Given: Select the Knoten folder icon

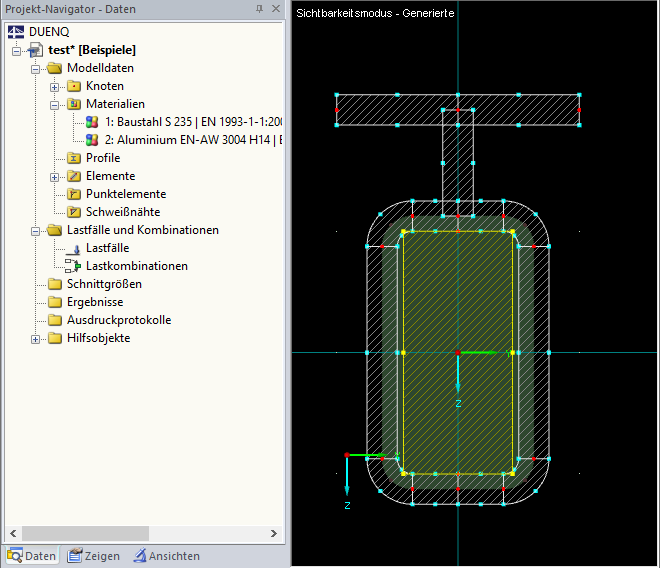Looking at the screenshot, I should pos(74,86).
